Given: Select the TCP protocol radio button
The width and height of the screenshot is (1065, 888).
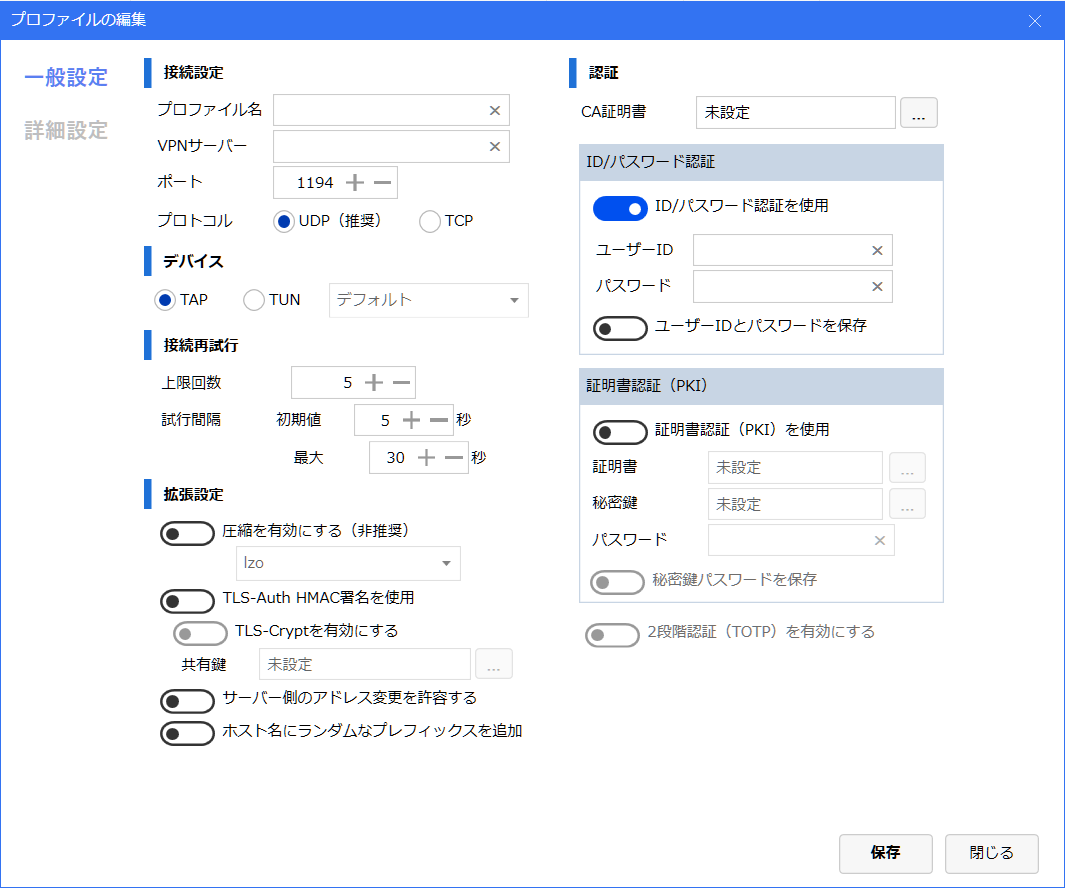Looking at the screenshot, I should 430,221.
